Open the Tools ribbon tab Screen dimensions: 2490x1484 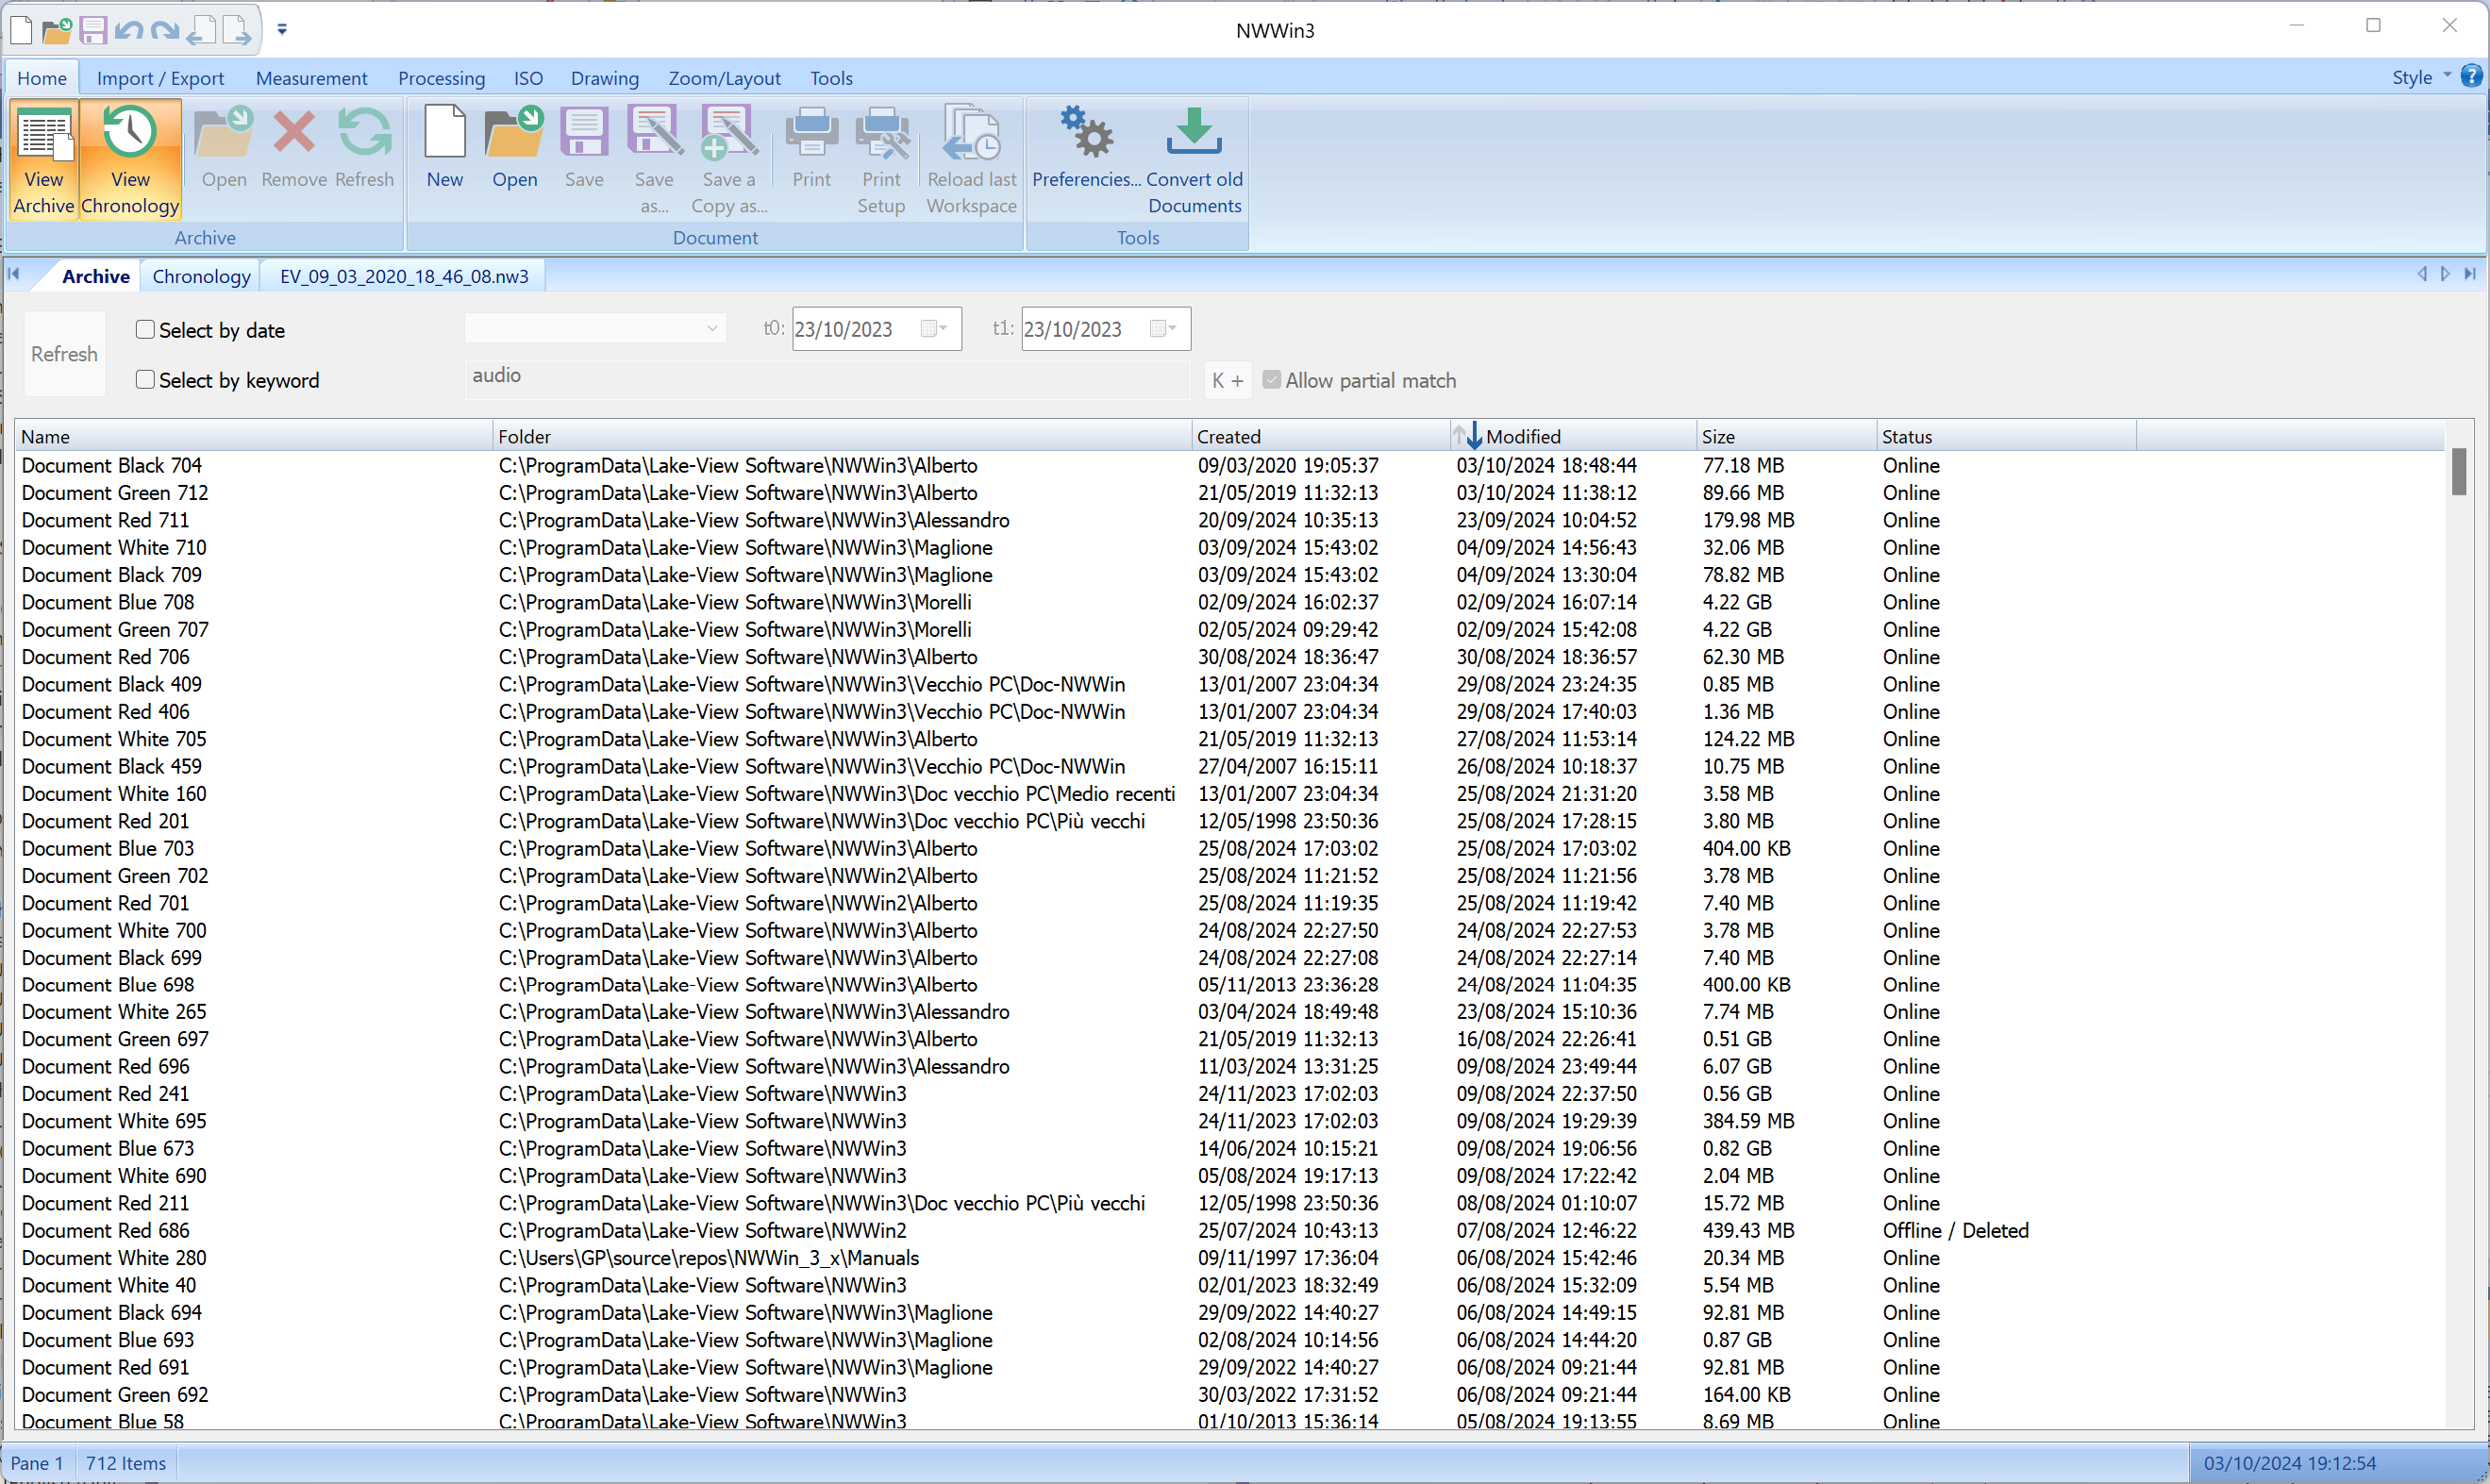click(x=831, y=78)
